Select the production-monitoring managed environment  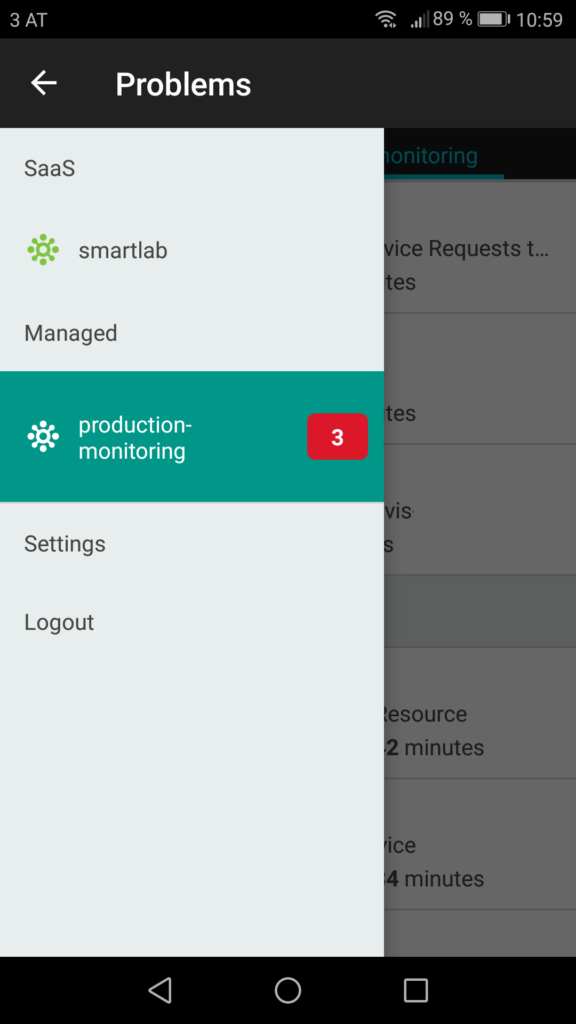pos(192,437)
